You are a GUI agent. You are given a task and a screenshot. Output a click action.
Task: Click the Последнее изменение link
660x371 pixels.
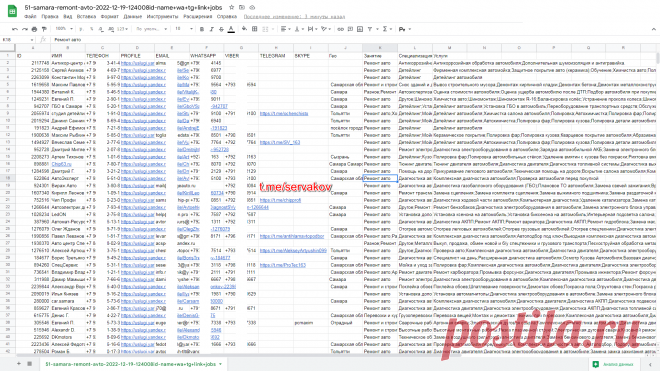coord(294,17)
